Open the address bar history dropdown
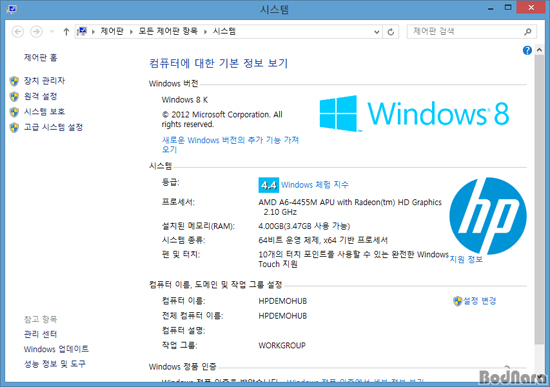This screenshot has width=550, height=387. click(x=376, y=32)
